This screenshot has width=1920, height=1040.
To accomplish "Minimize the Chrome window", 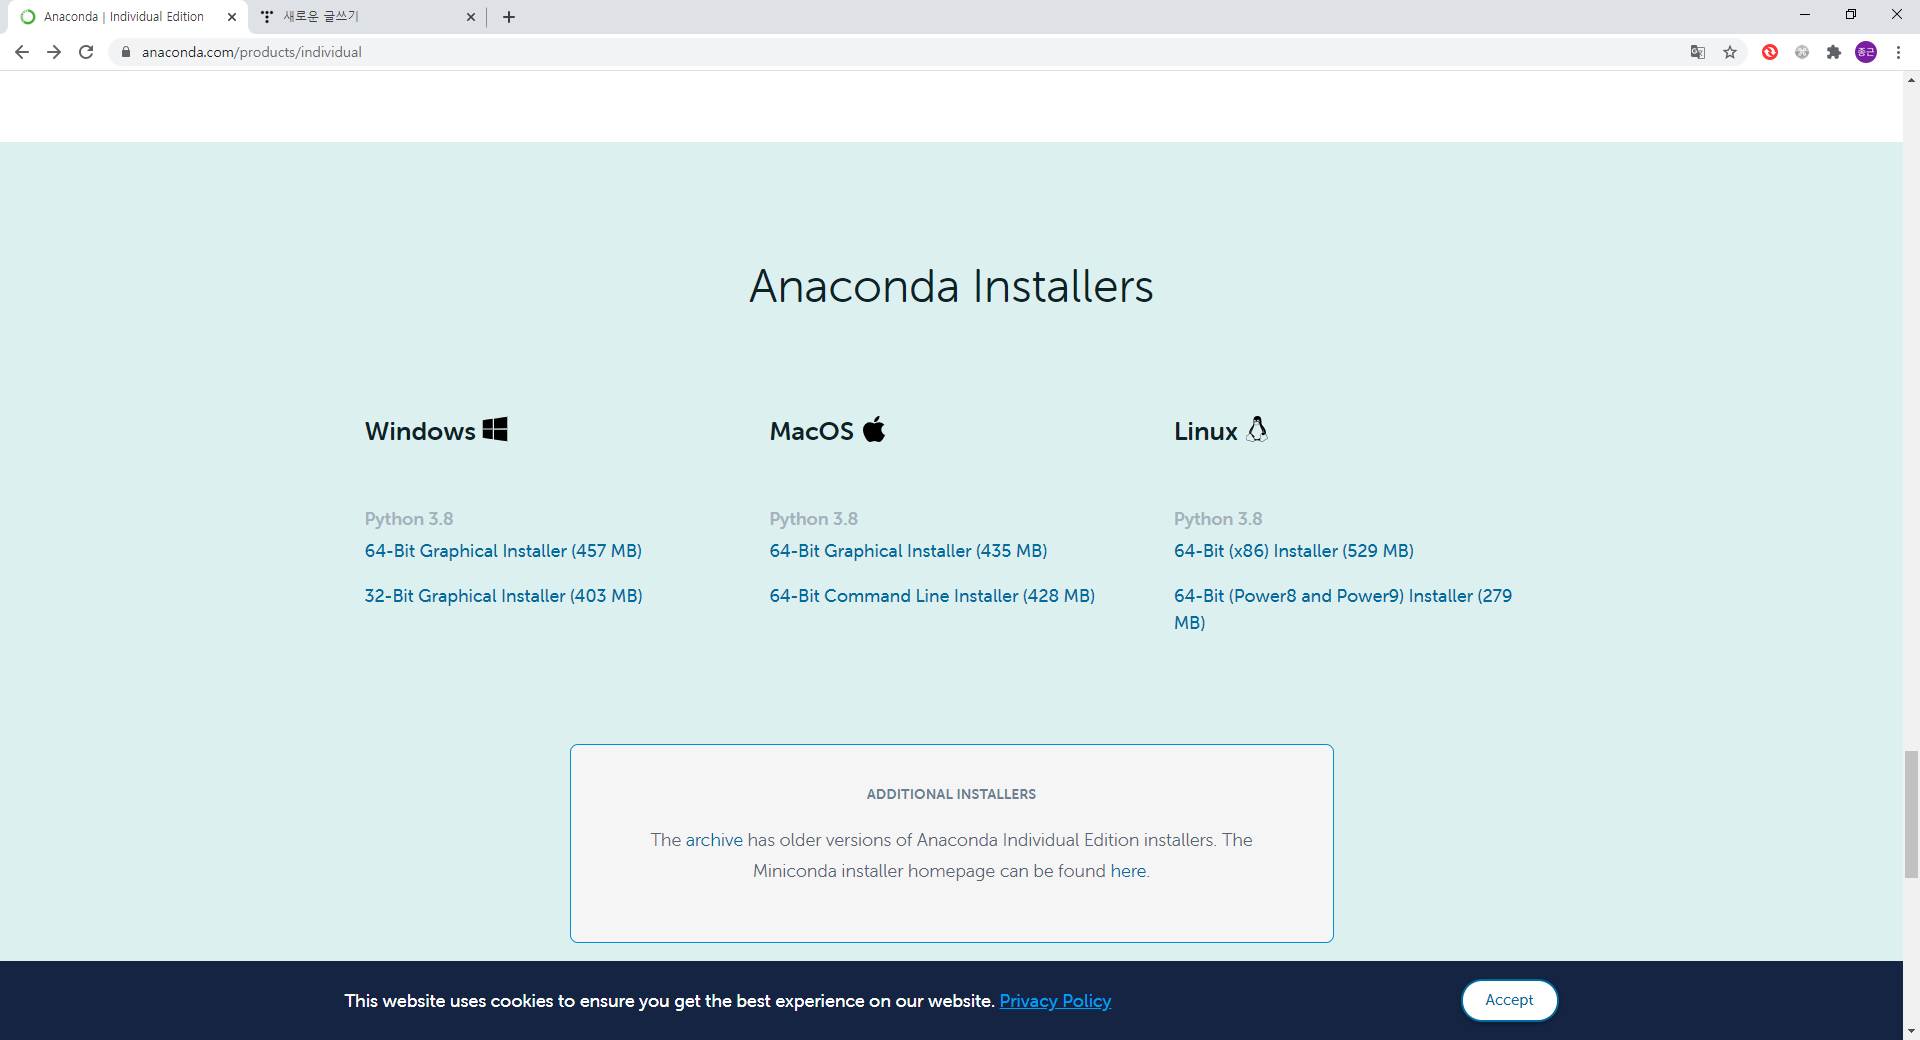I will (x=1805, y=15).
